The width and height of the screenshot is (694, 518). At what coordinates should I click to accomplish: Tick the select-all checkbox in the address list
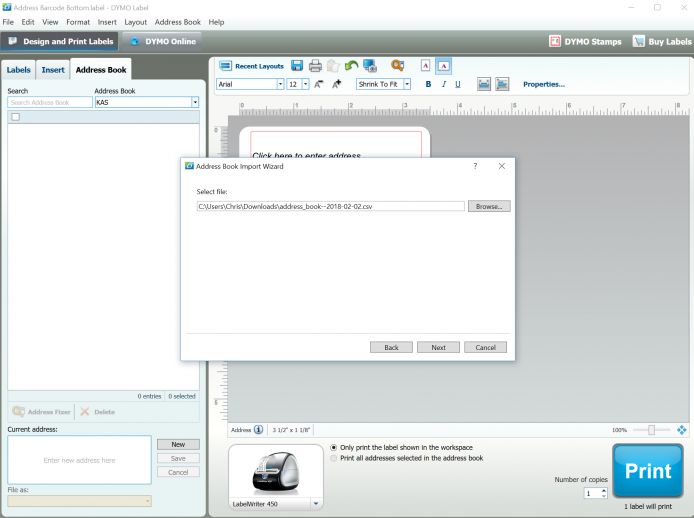coord(15,117)
